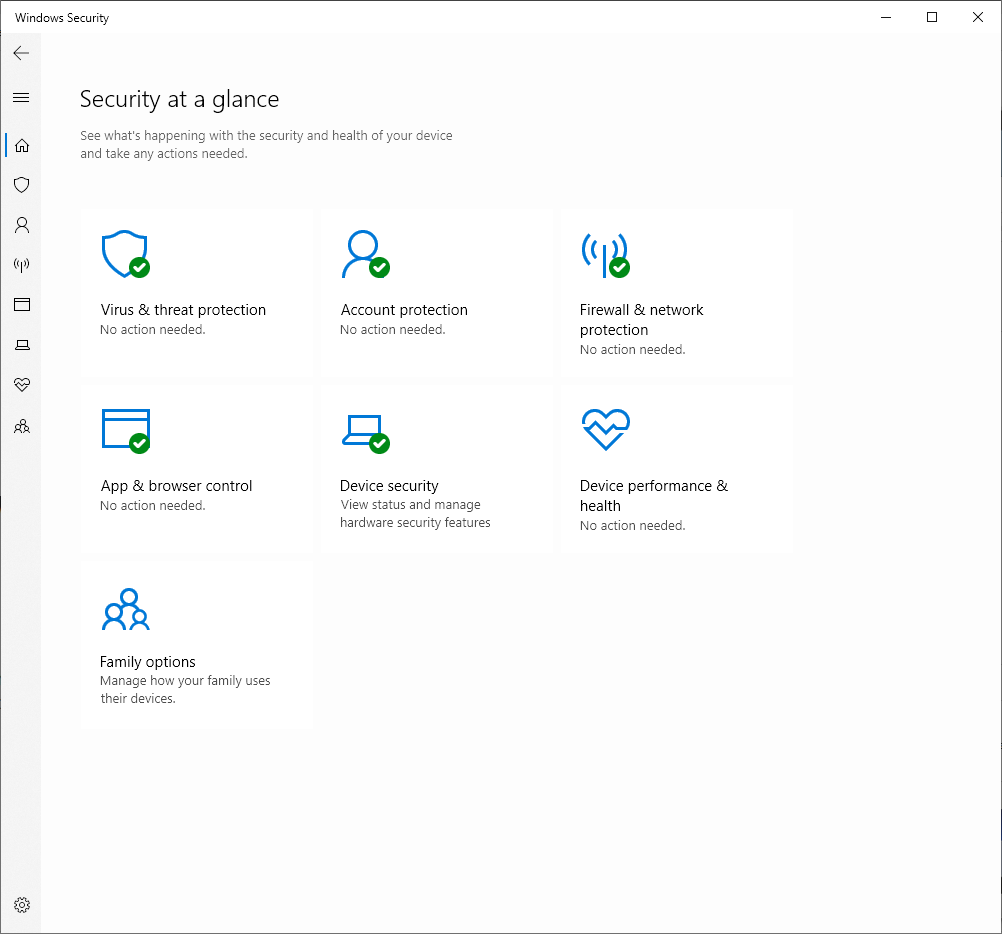Click 'No action needed.' under Firewall & network protection
The width and height of the screenshot is (1002, 934).
[x=633, y=349]
